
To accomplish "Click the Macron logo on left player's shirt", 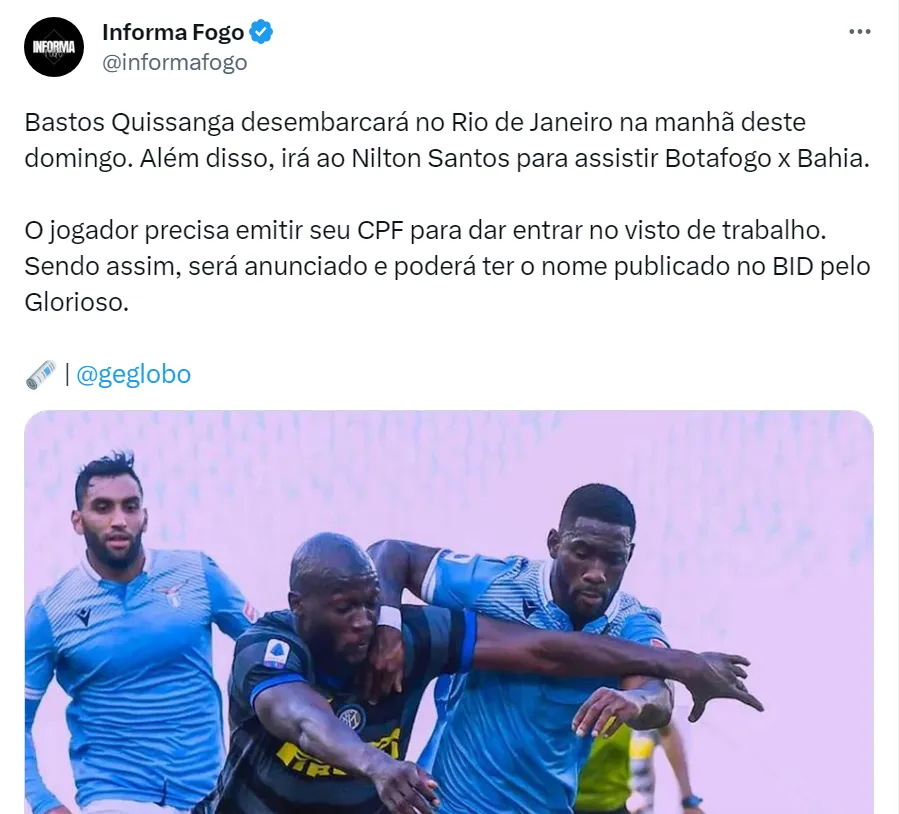I will pos(85,617).
